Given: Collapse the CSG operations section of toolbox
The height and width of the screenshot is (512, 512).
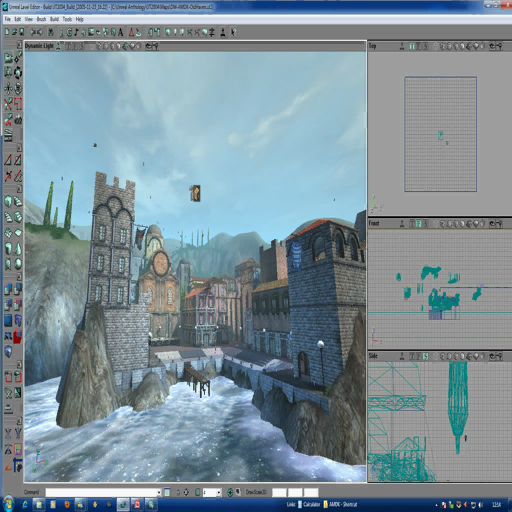Looking at the screenshot, I should (x=19, y=276).
